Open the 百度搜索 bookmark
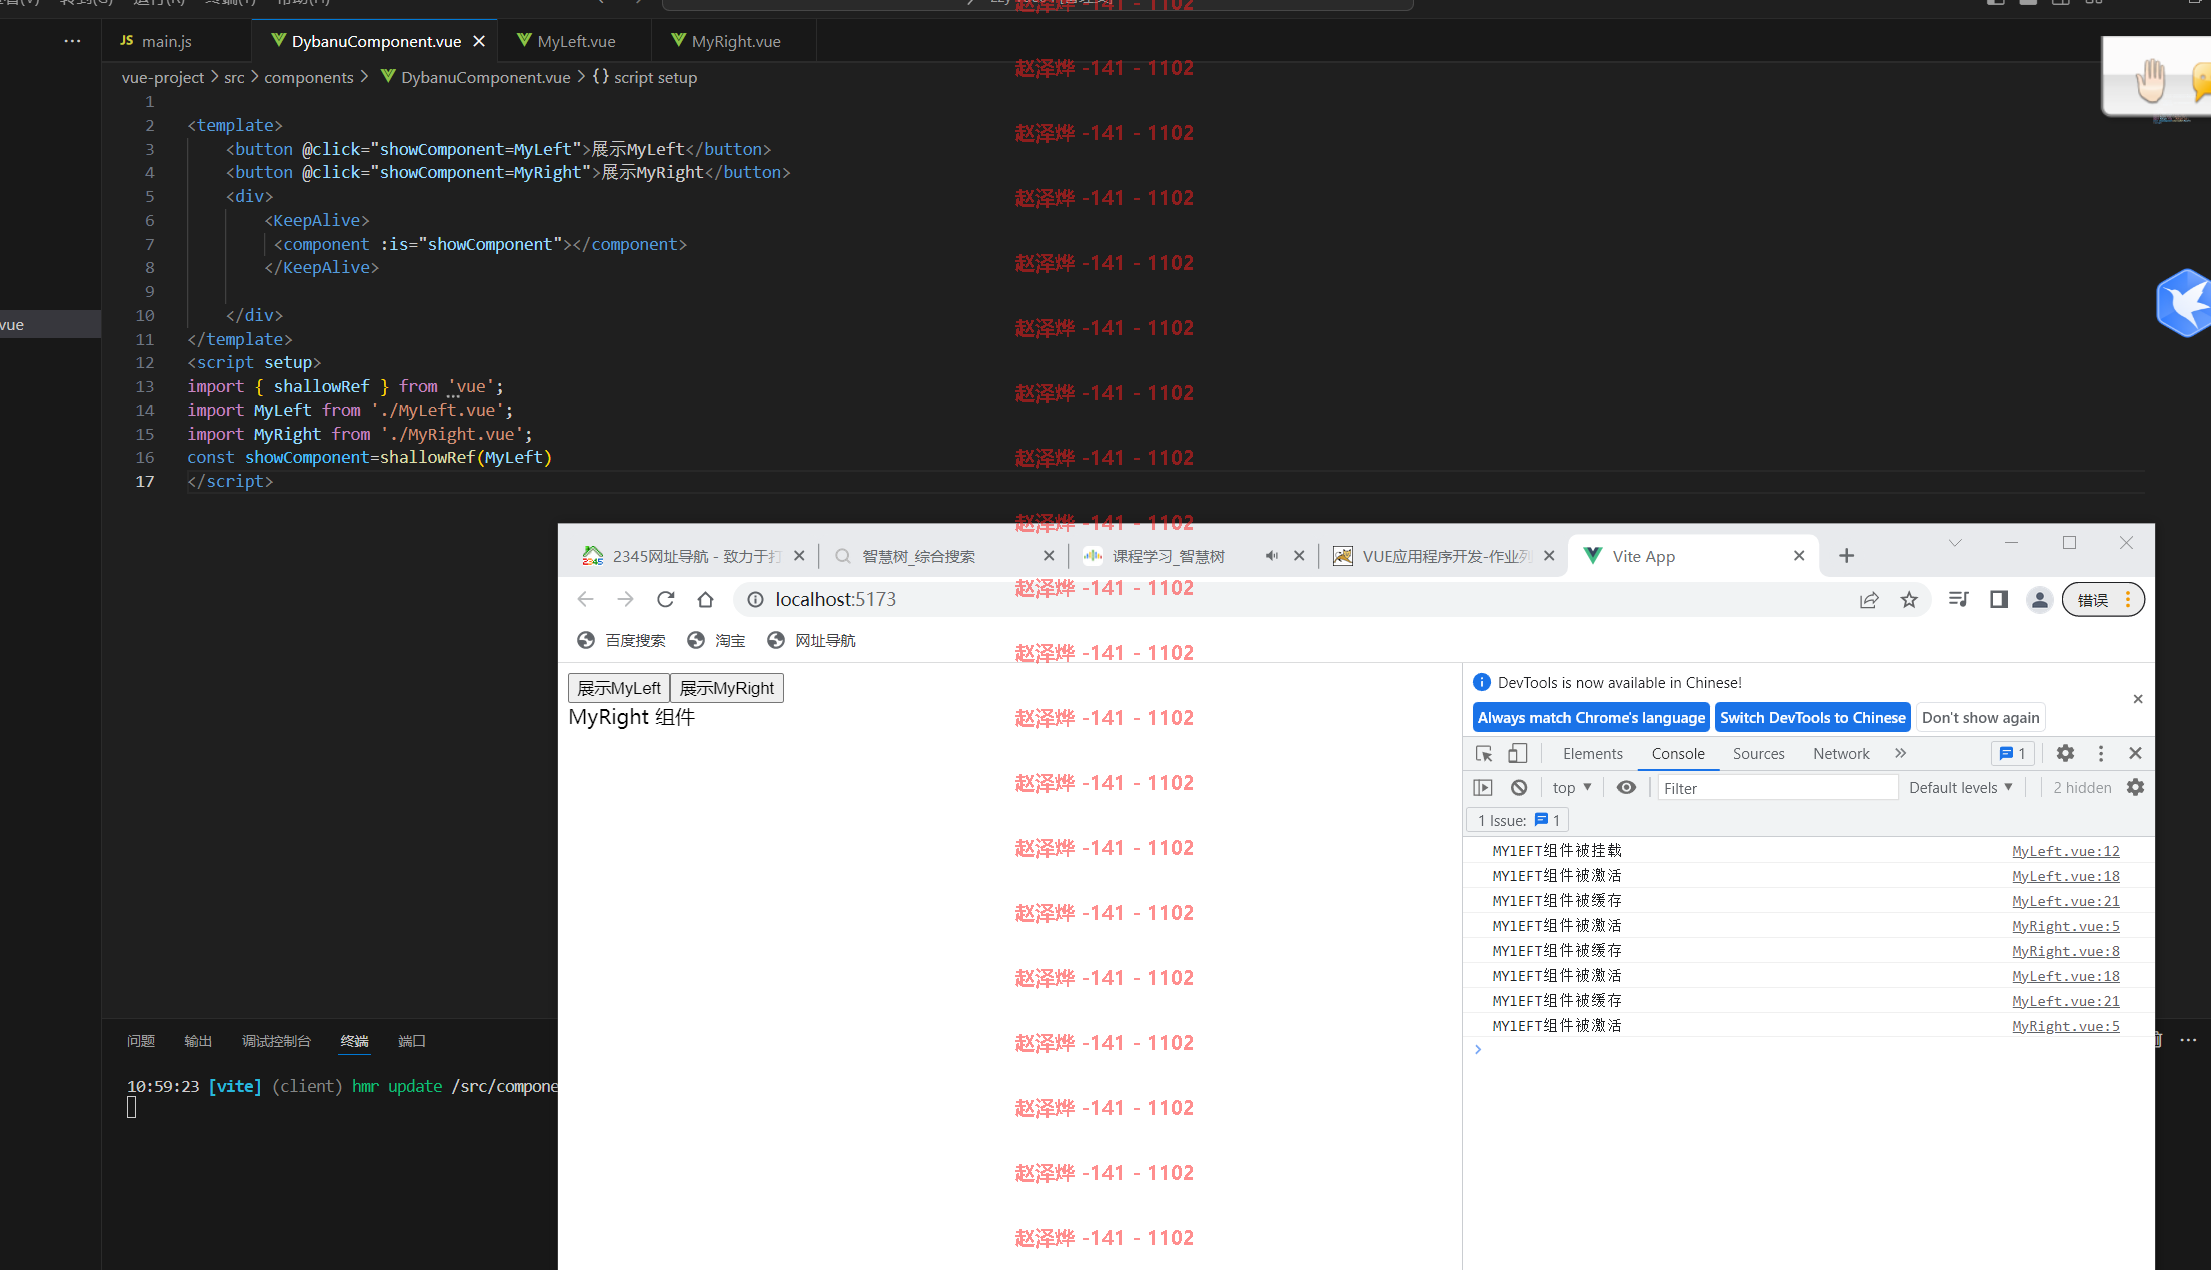 tap(621, 640)
